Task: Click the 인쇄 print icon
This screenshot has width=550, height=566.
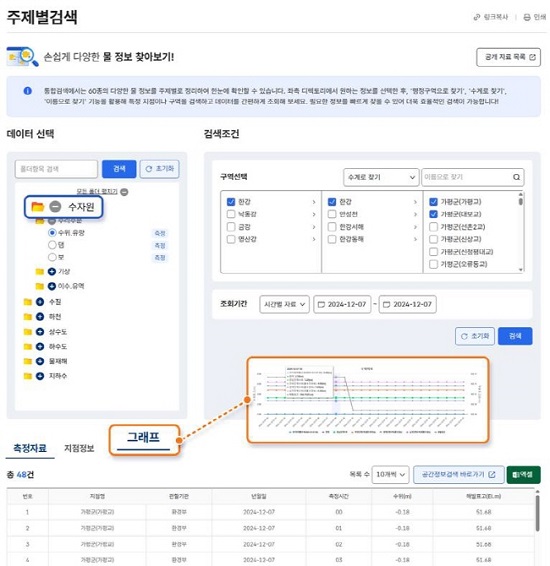Action: click(527, 17)
